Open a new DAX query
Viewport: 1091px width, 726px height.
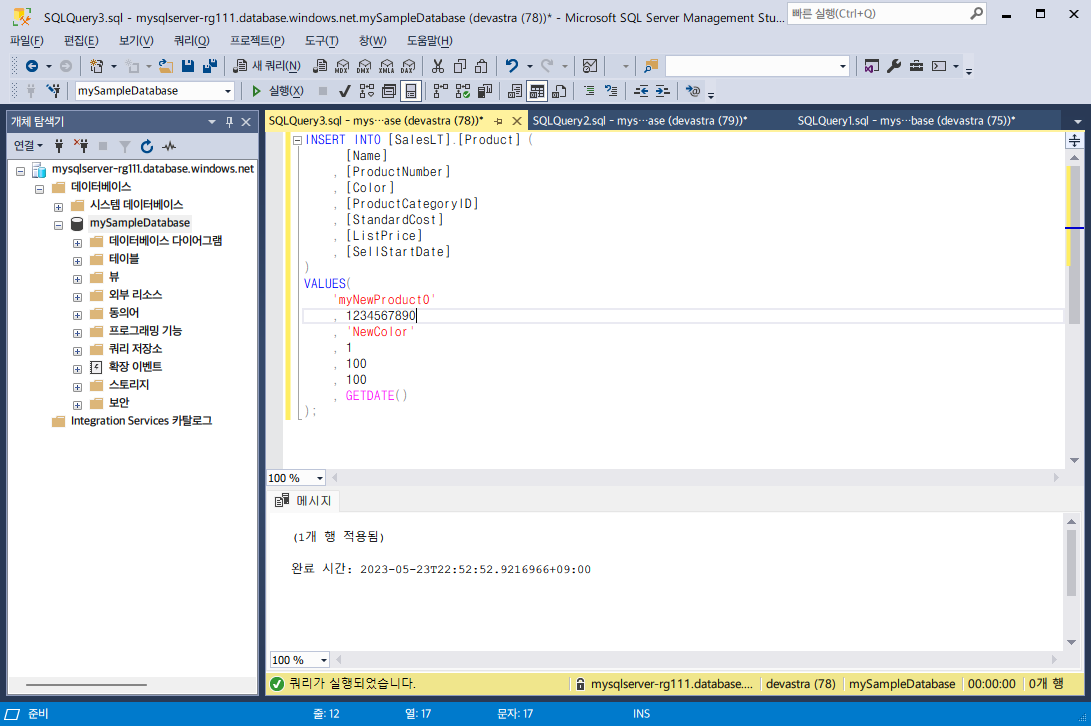(x=408, y=66)
